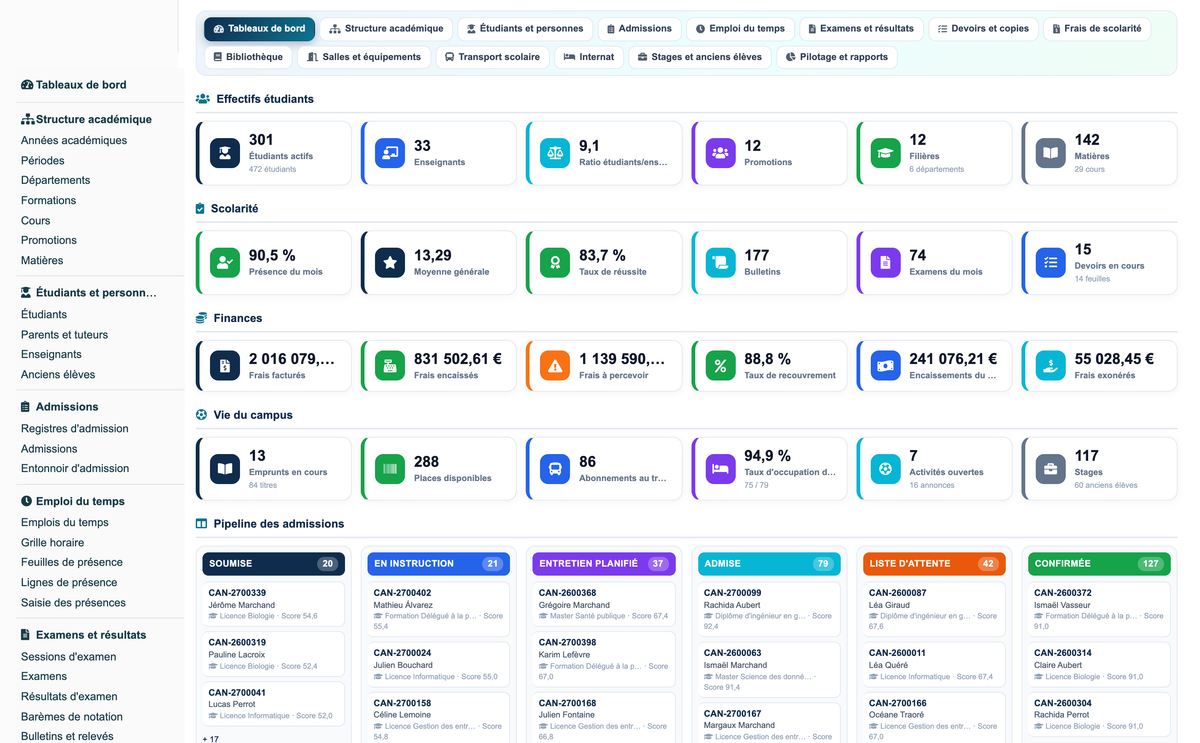Image resolution: width=1200 pixels, height=743 pixels.
Task: Click the banknote icon on Encaissements card
Action: 885,366
